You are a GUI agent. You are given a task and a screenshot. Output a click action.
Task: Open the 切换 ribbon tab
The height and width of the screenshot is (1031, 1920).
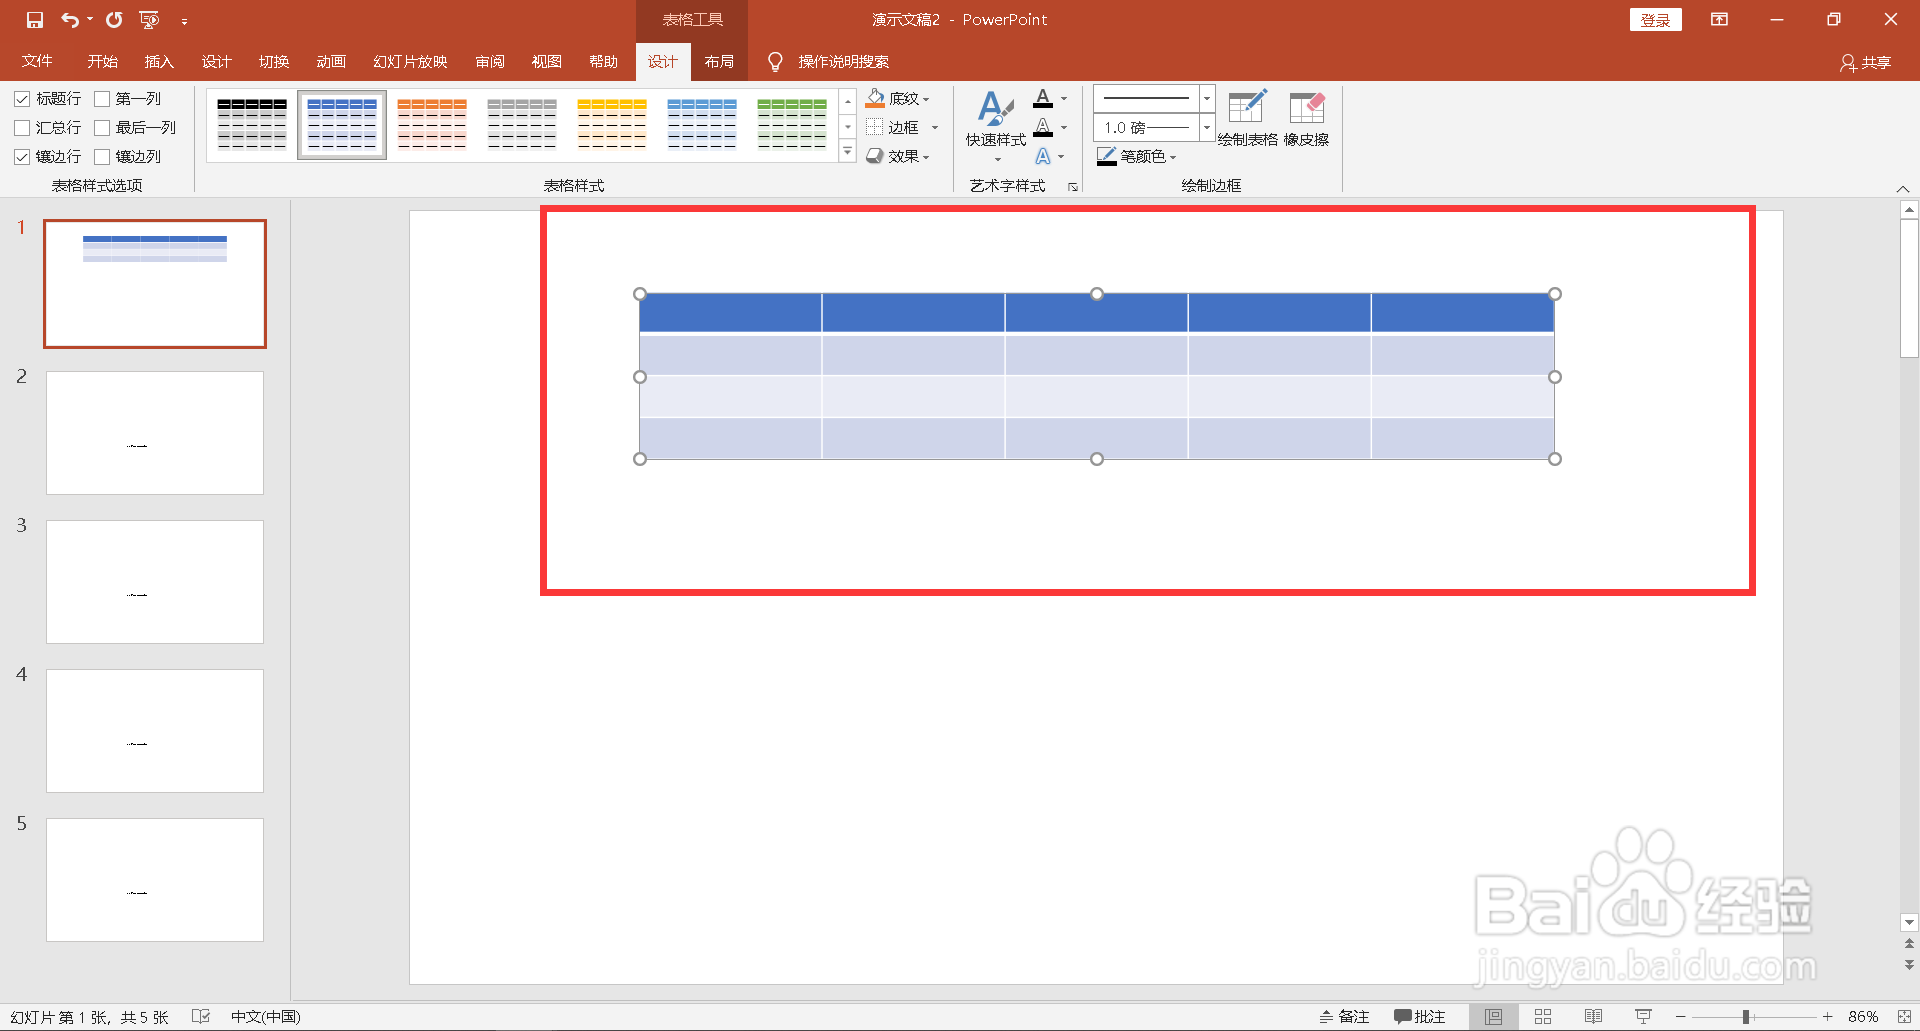[x=274, y=62]
